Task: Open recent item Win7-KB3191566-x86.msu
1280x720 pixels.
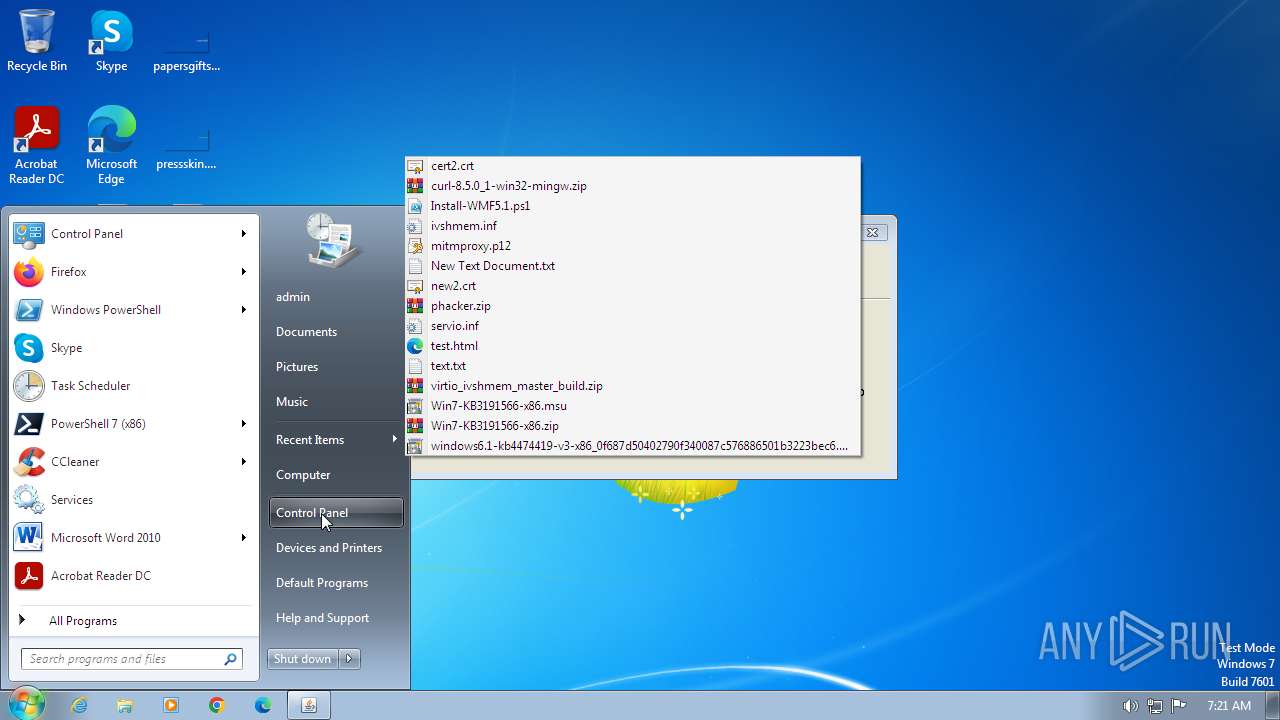Action: tap(632, 406)
